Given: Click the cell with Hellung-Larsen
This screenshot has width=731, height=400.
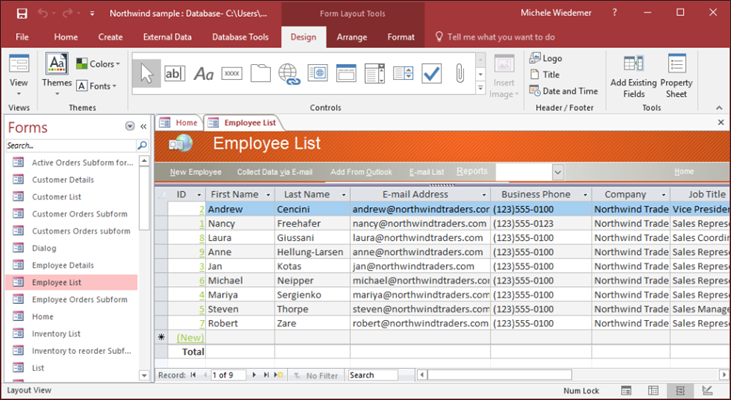Looking at the screenshot, I should click(312, 252).
